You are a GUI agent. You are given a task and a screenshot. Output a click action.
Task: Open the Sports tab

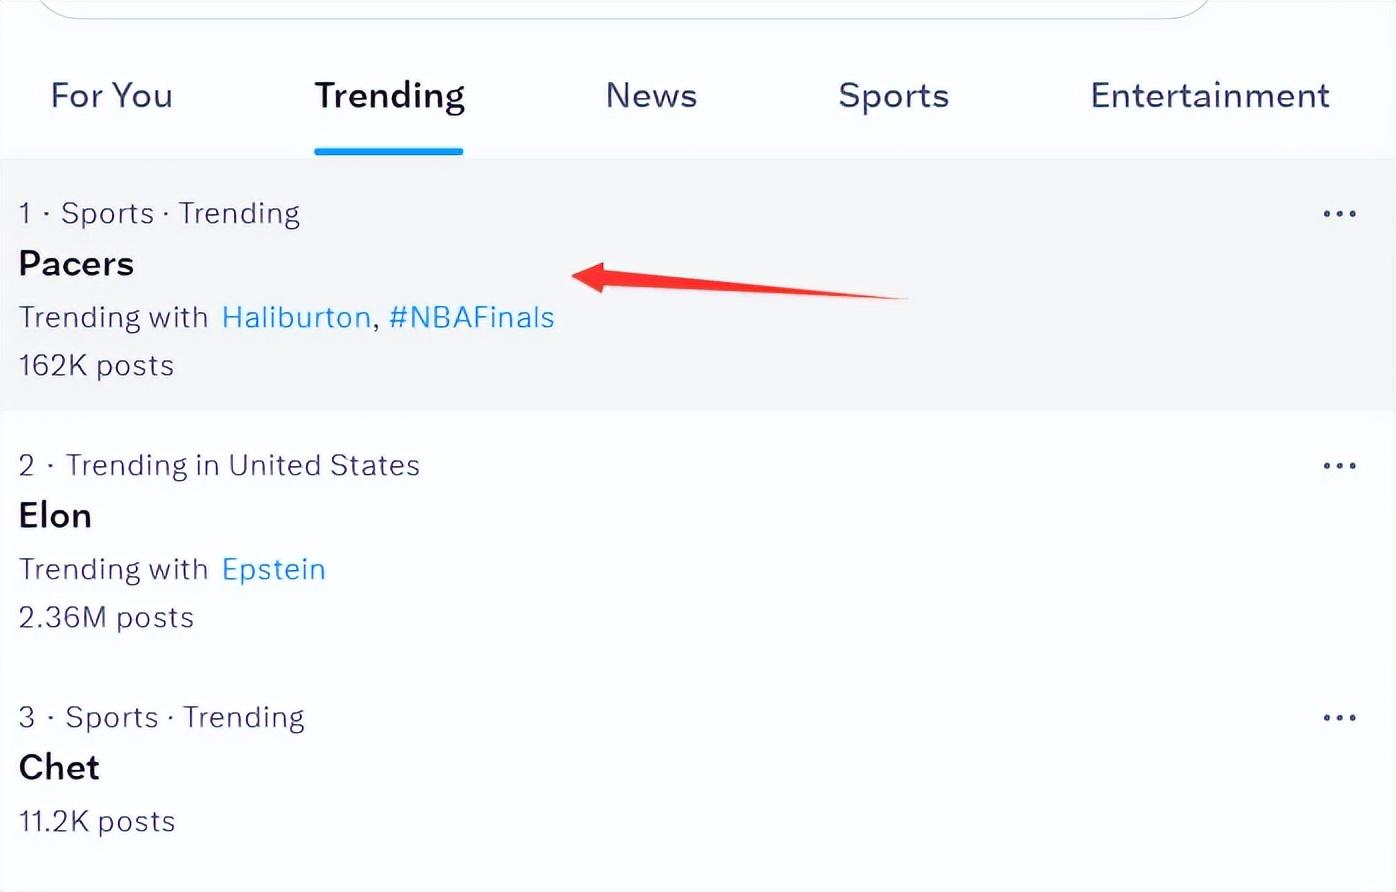(893, 96)
